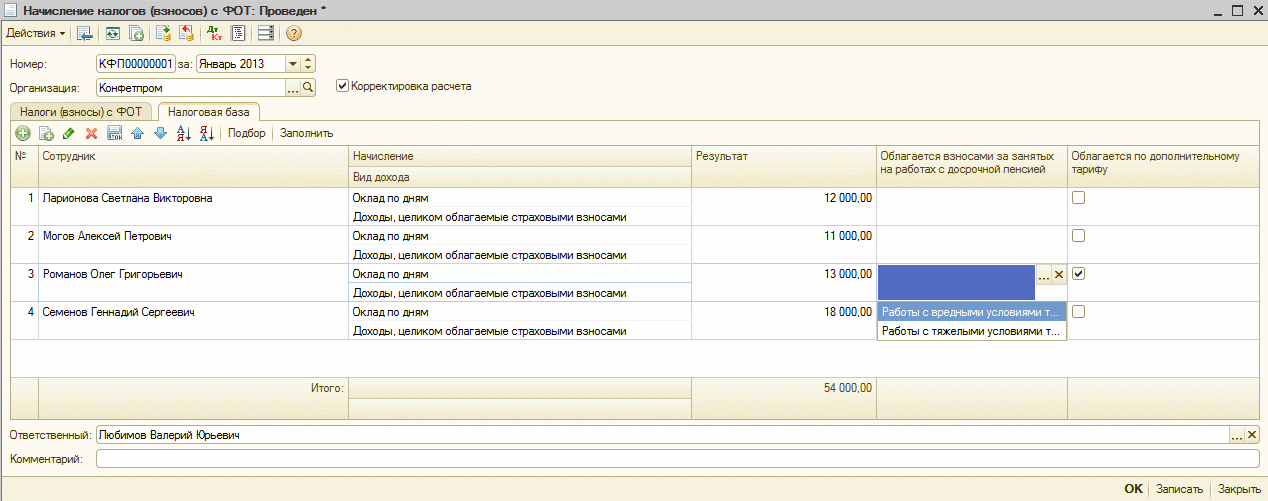
Task: Move row up with blue arrow
Action: tap(137, 133)
